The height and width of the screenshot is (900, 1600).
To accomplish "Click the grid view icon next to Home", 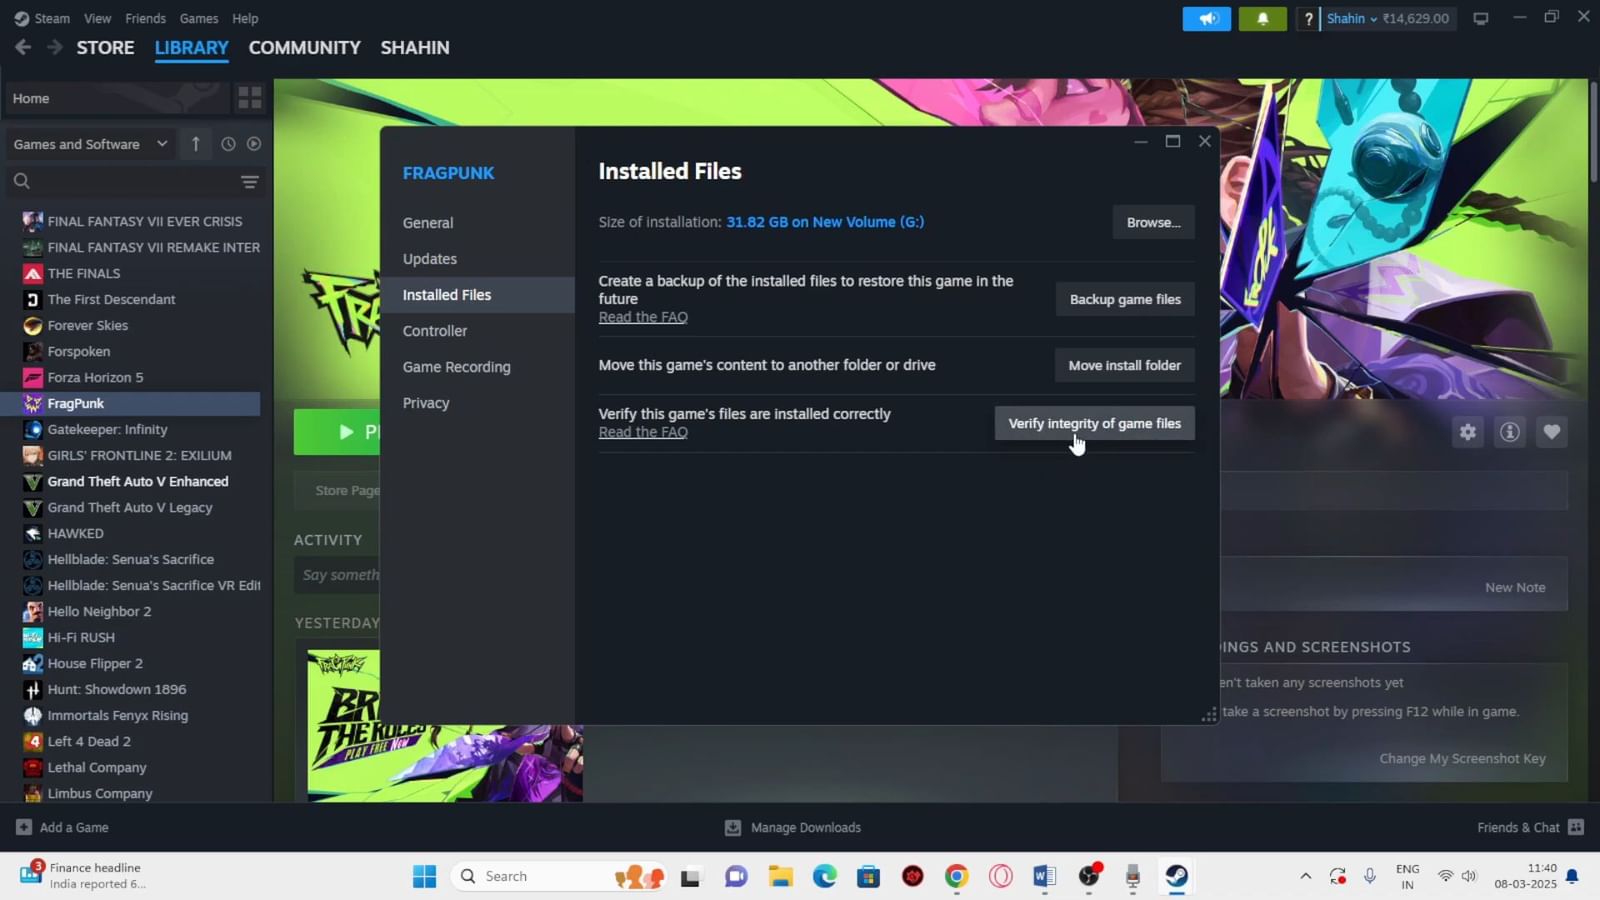I will [x=250, y=98].
